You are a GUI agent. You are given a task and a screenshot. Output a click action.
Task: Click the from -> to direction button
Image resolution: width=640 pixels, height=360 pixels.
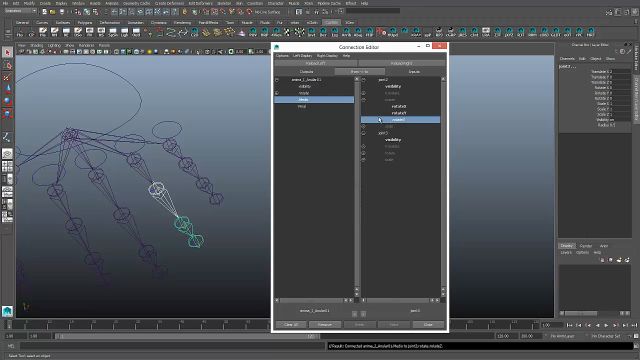[x=359, y=71]
